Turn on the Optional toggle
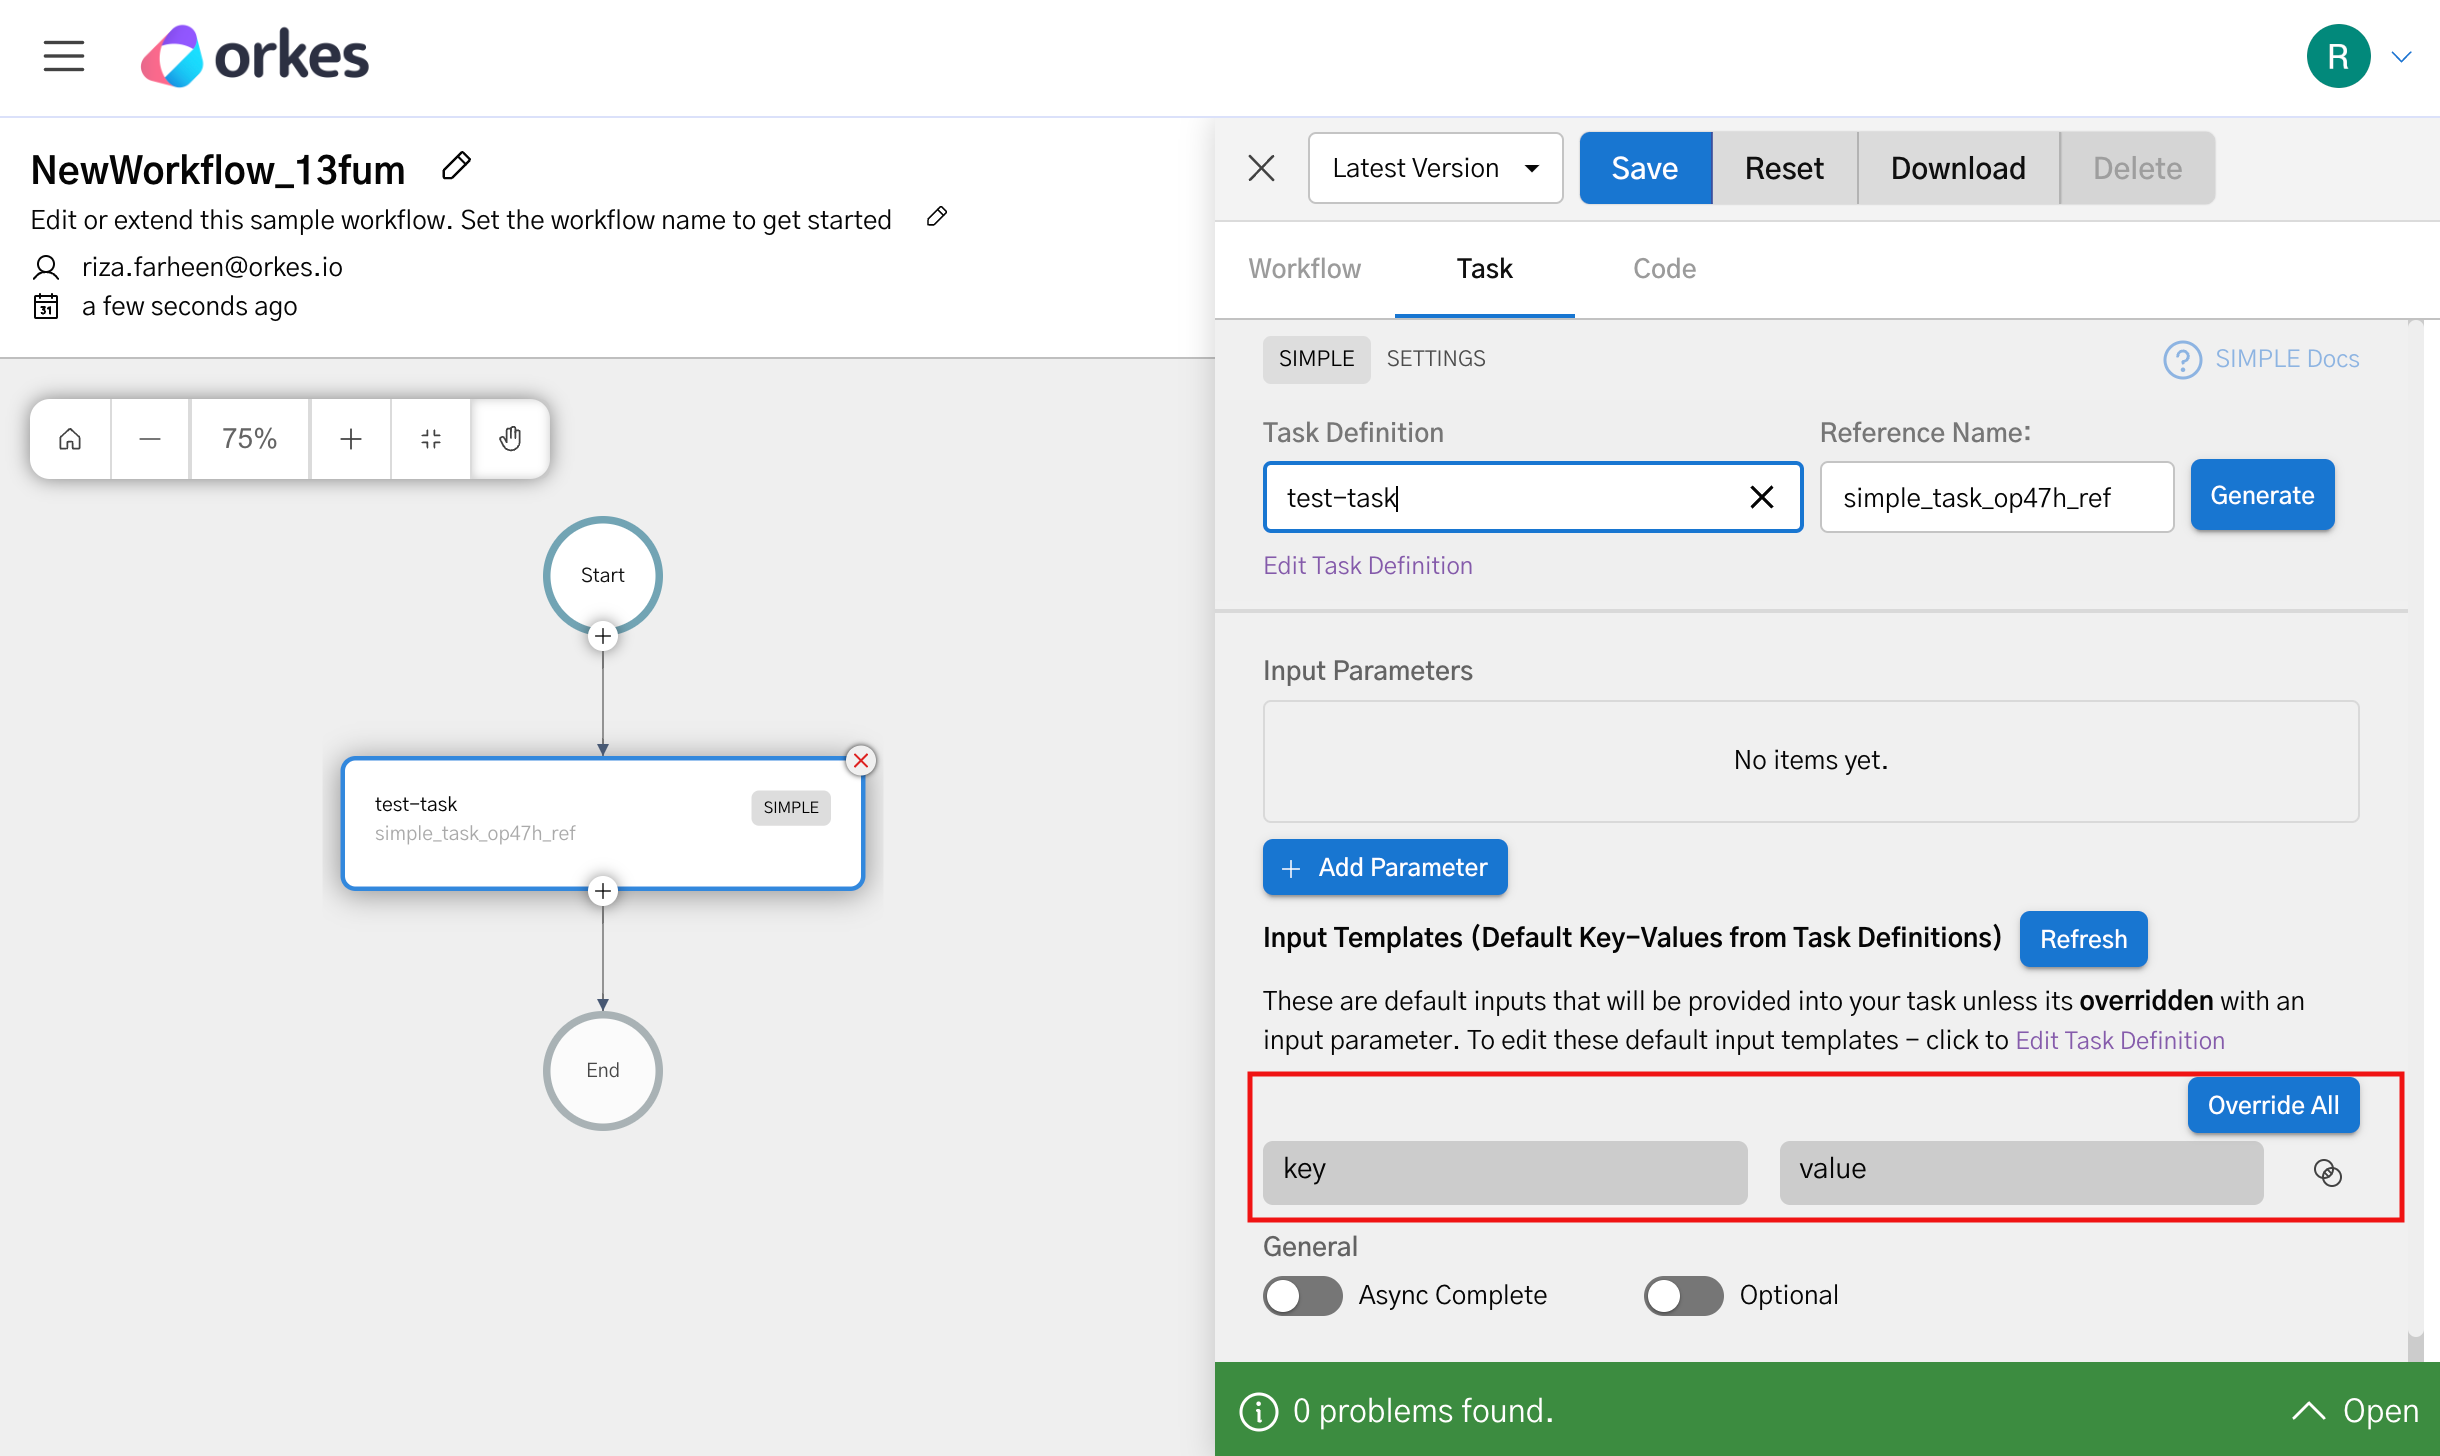Screen dimensions: 2440x1456 tap(1683, 1295)
